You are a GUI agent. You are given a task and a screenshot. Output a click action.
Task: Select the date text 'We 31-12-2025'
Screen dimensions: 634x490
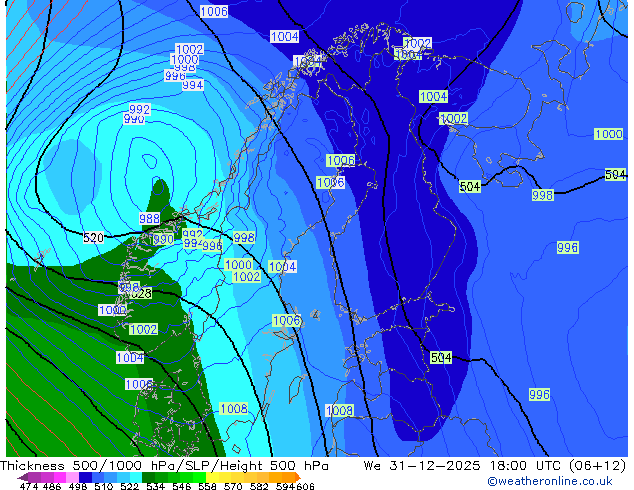422,466
